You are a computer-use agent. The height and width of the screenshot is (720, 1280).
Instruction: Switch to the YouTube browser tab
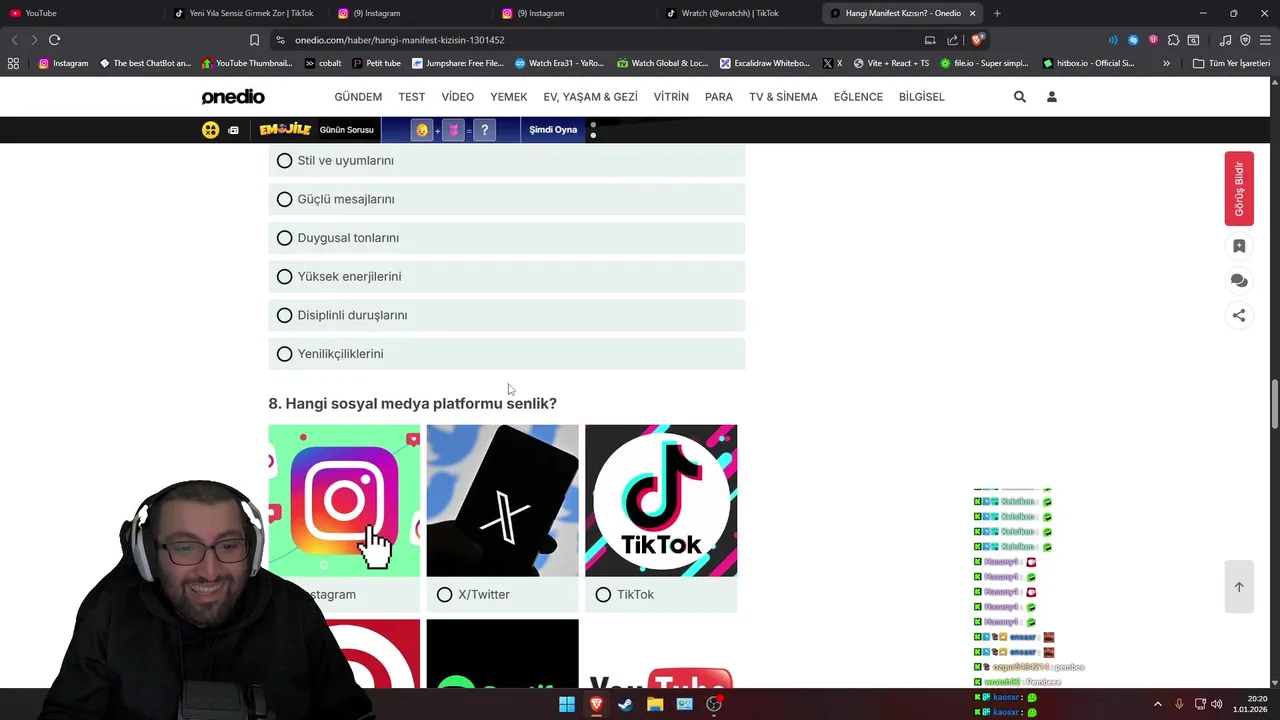[x=80, y=13]
